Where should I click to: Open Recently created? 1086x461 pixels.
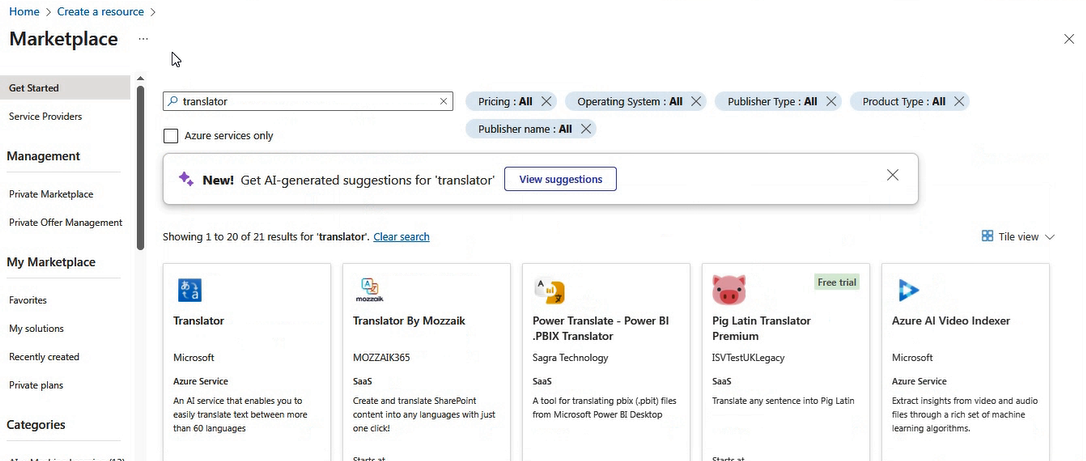pos(44,357)
